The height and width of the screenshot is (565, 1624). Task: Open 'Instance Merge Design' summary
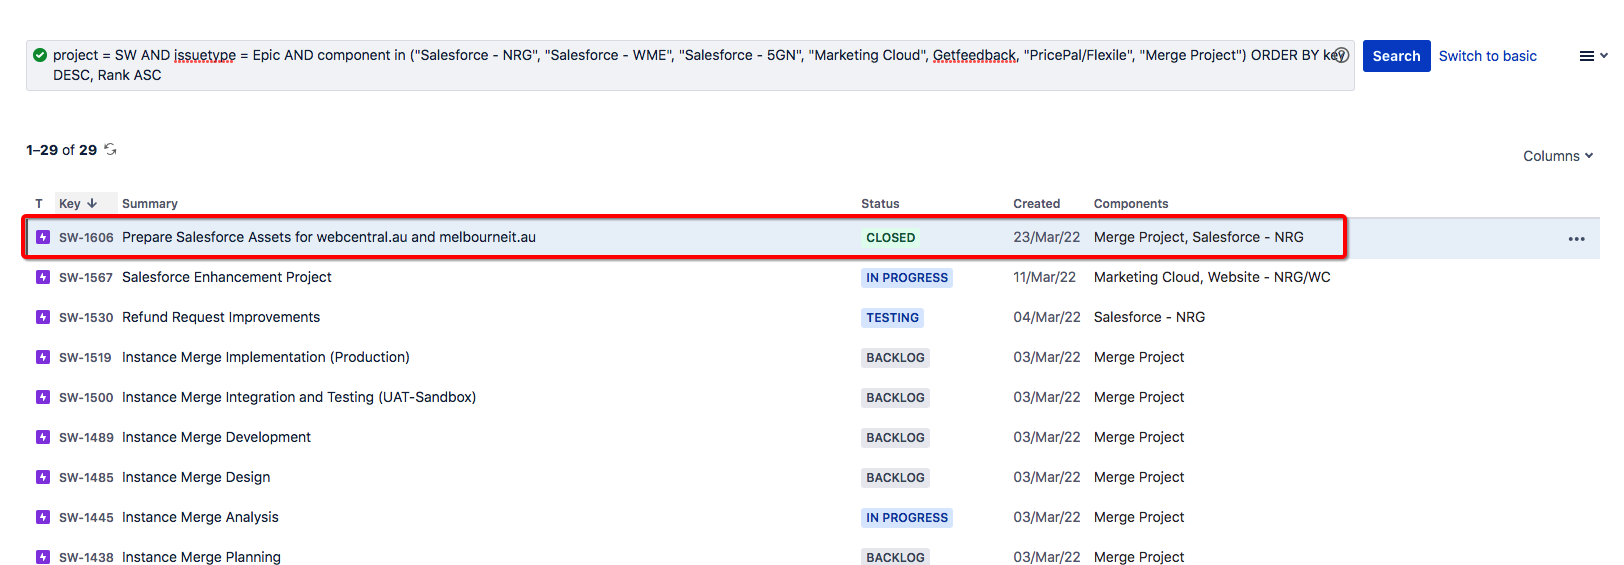click(x=196, y=477)
